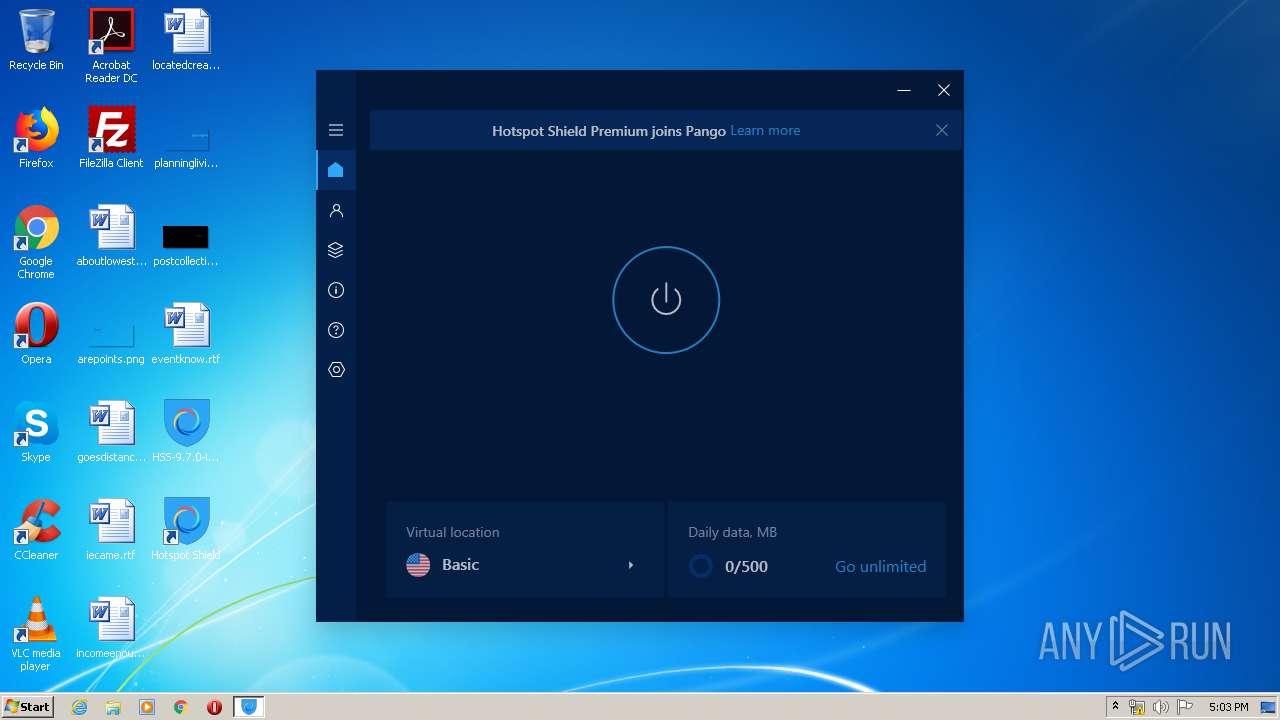Open FileZilla Client desktop shortcut

[x=111, y=138]
